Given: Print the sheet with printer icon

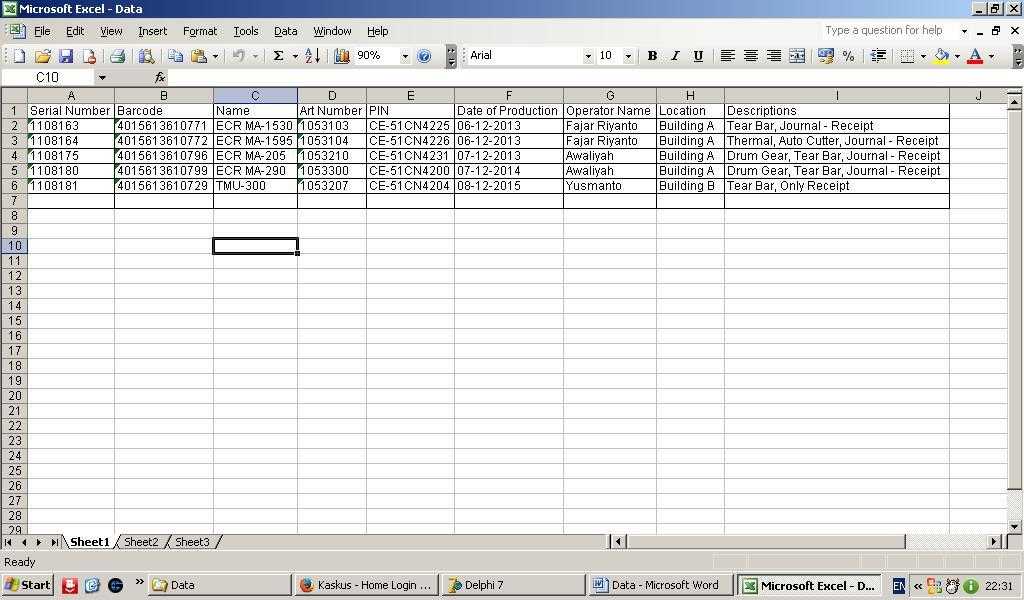Looking at the screenshot, I should (x=118, y=56).
